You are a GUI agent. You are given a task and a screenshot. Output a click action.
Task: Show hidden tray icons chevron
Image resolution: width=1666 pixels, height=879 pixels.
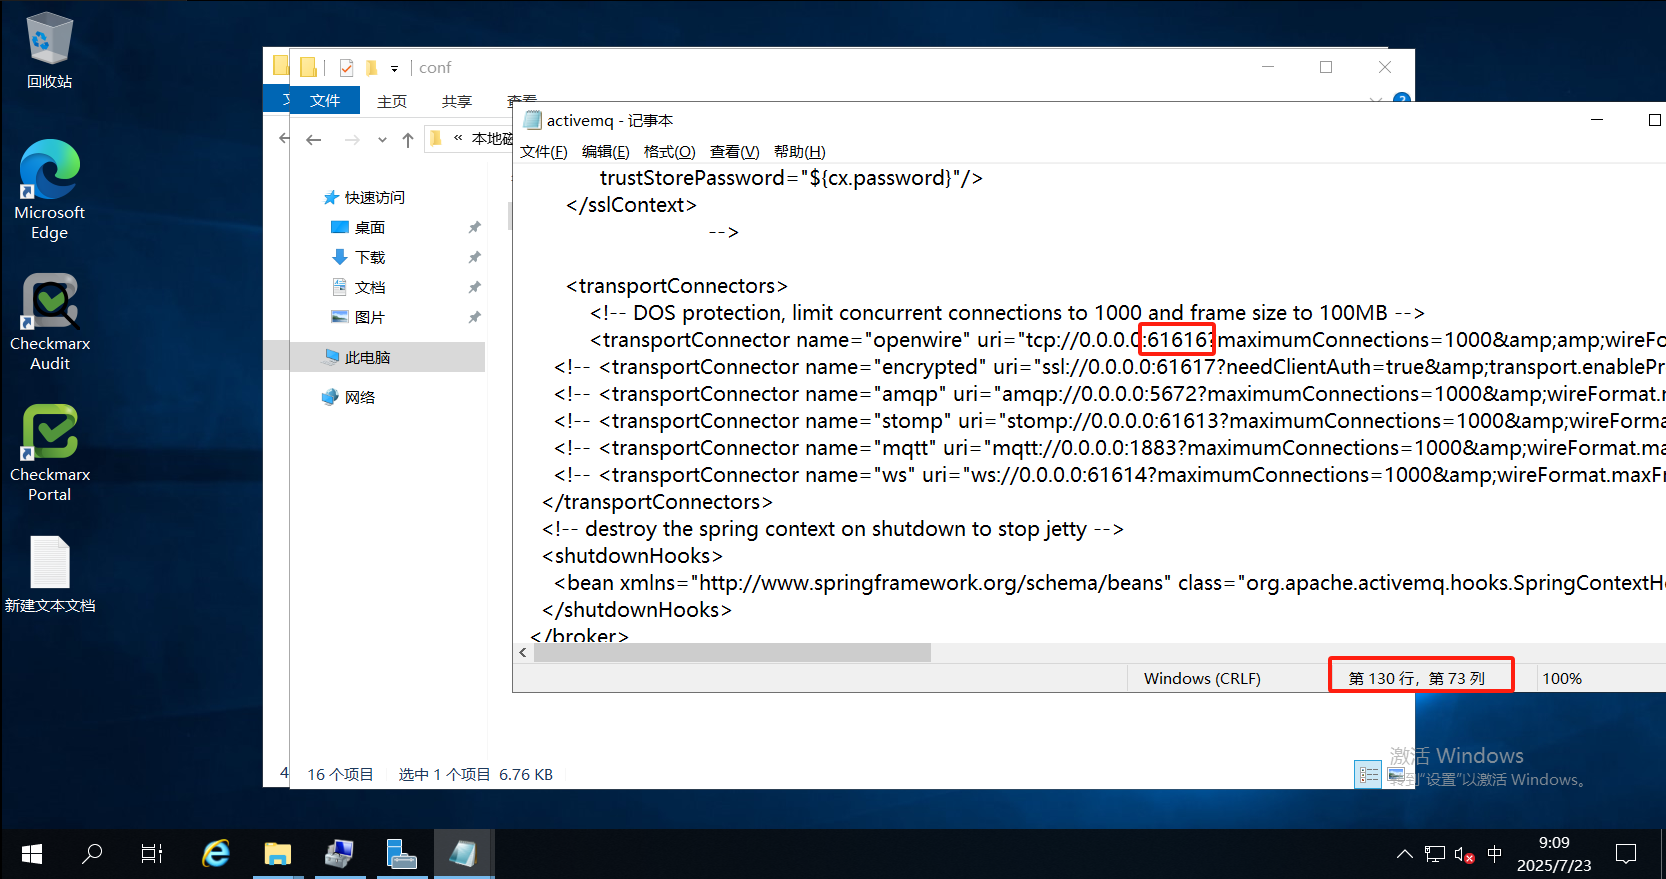(x=1405, y=854)
